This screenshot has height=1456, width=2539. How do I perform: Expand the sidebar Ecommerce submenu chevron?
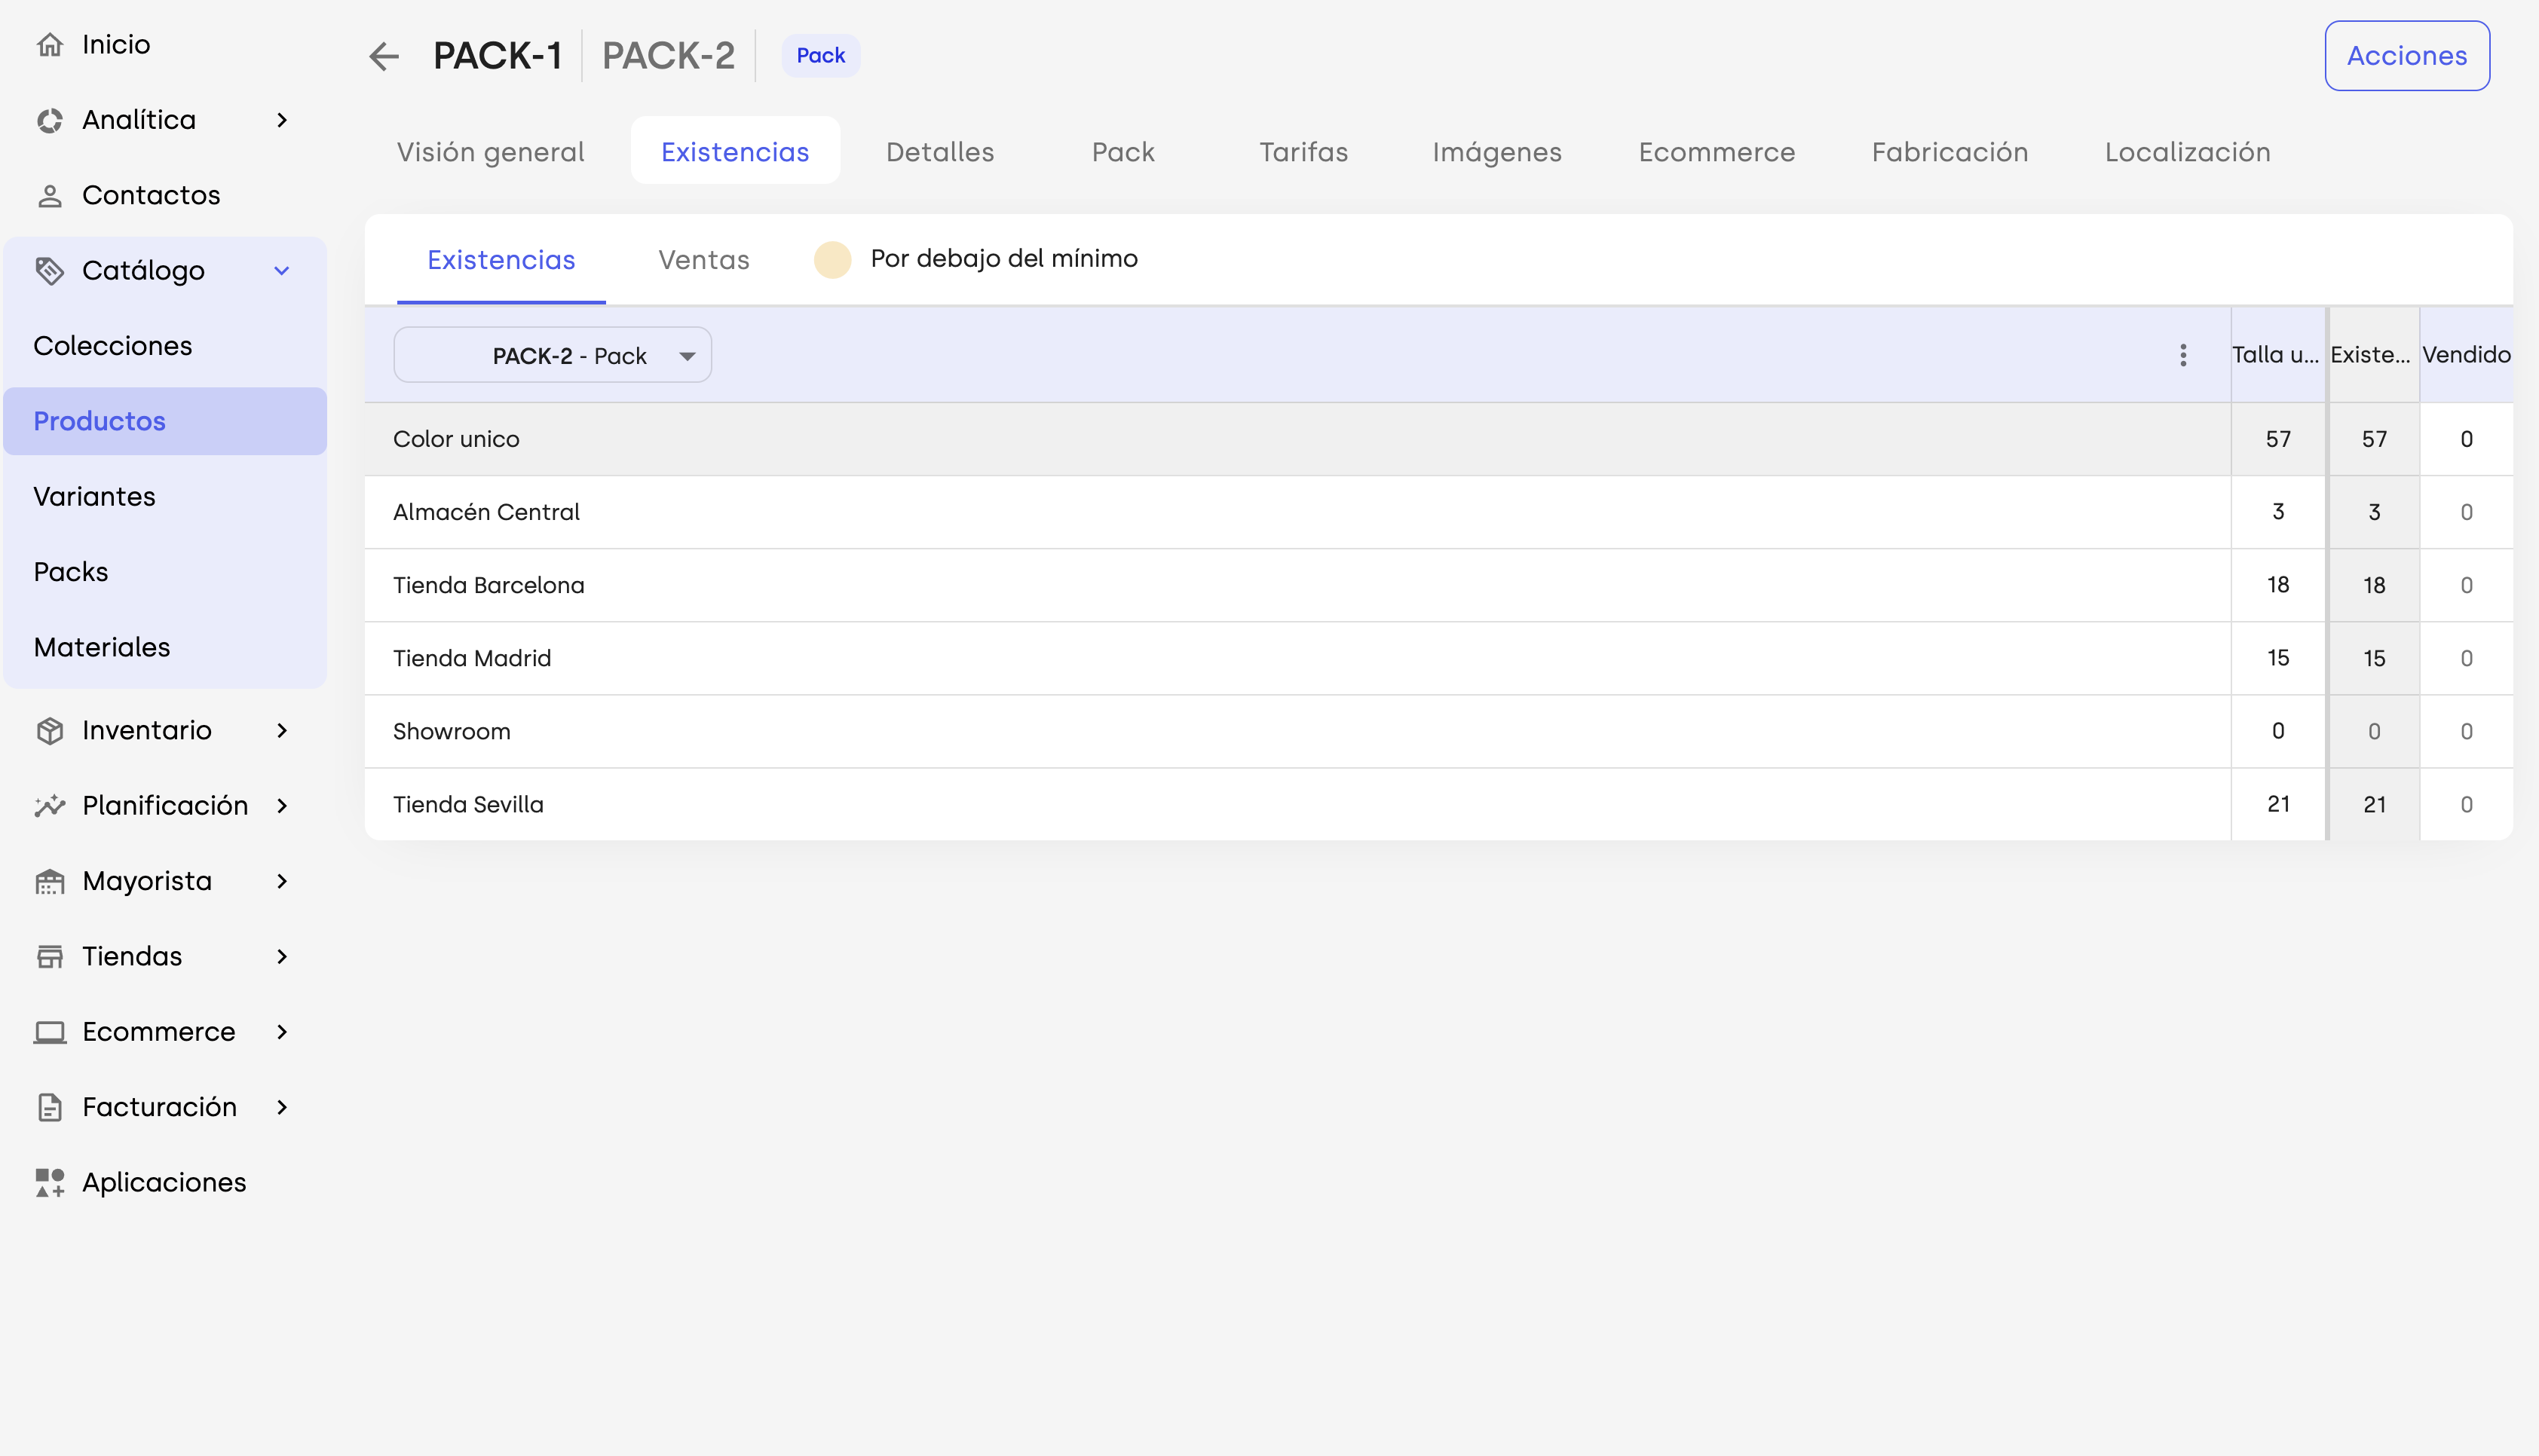282,1032
